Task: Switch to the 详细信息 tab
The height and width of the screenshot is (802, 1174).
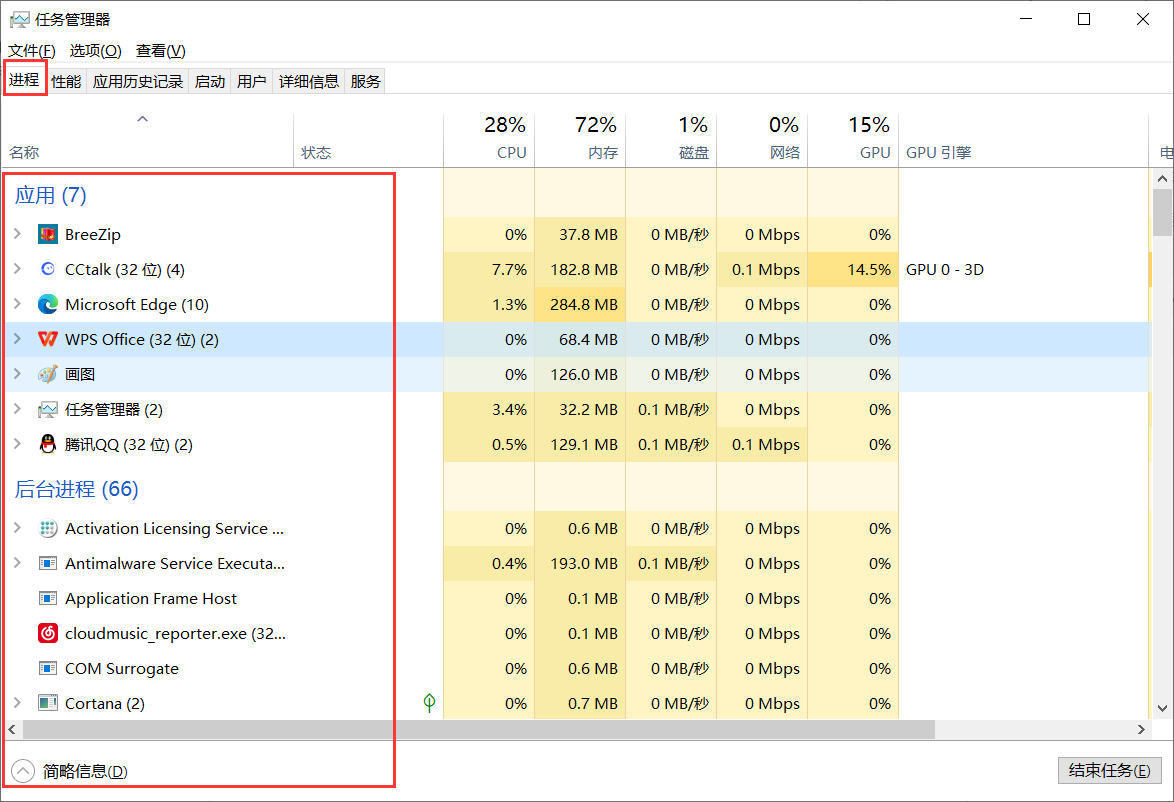Action: (308, 82)
